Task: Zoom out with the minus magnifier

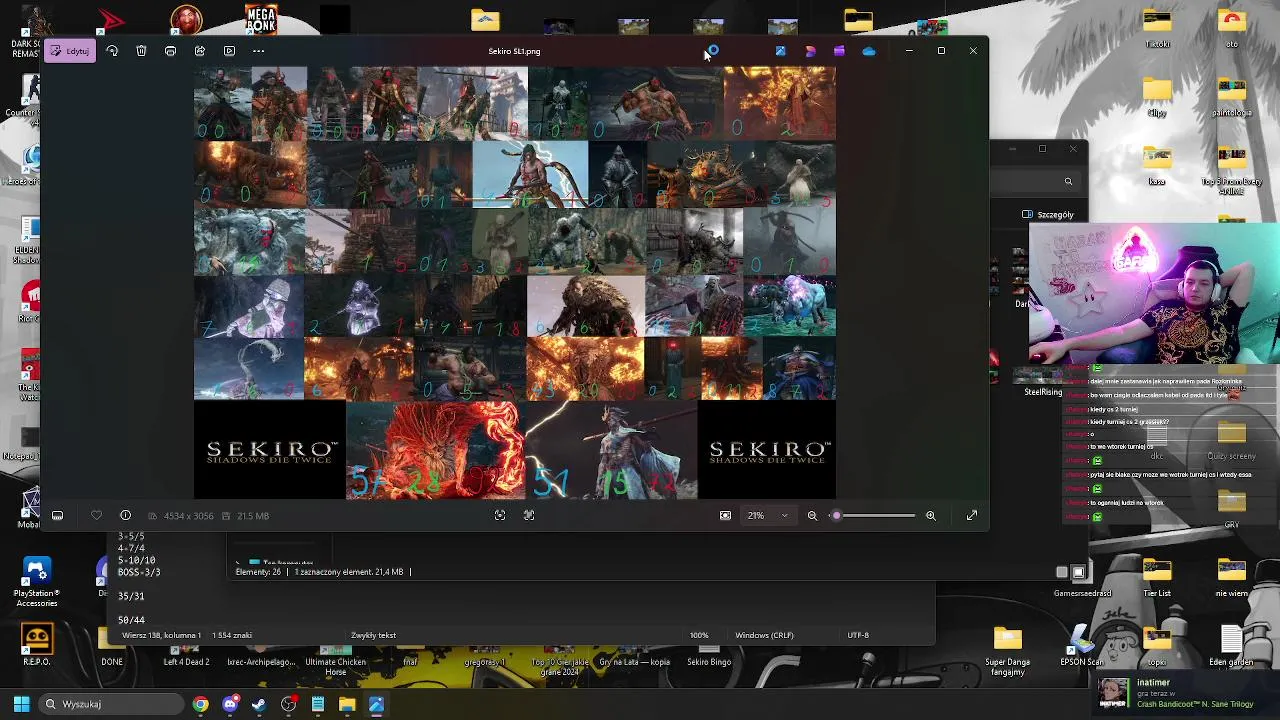Action: pos(812,516)
